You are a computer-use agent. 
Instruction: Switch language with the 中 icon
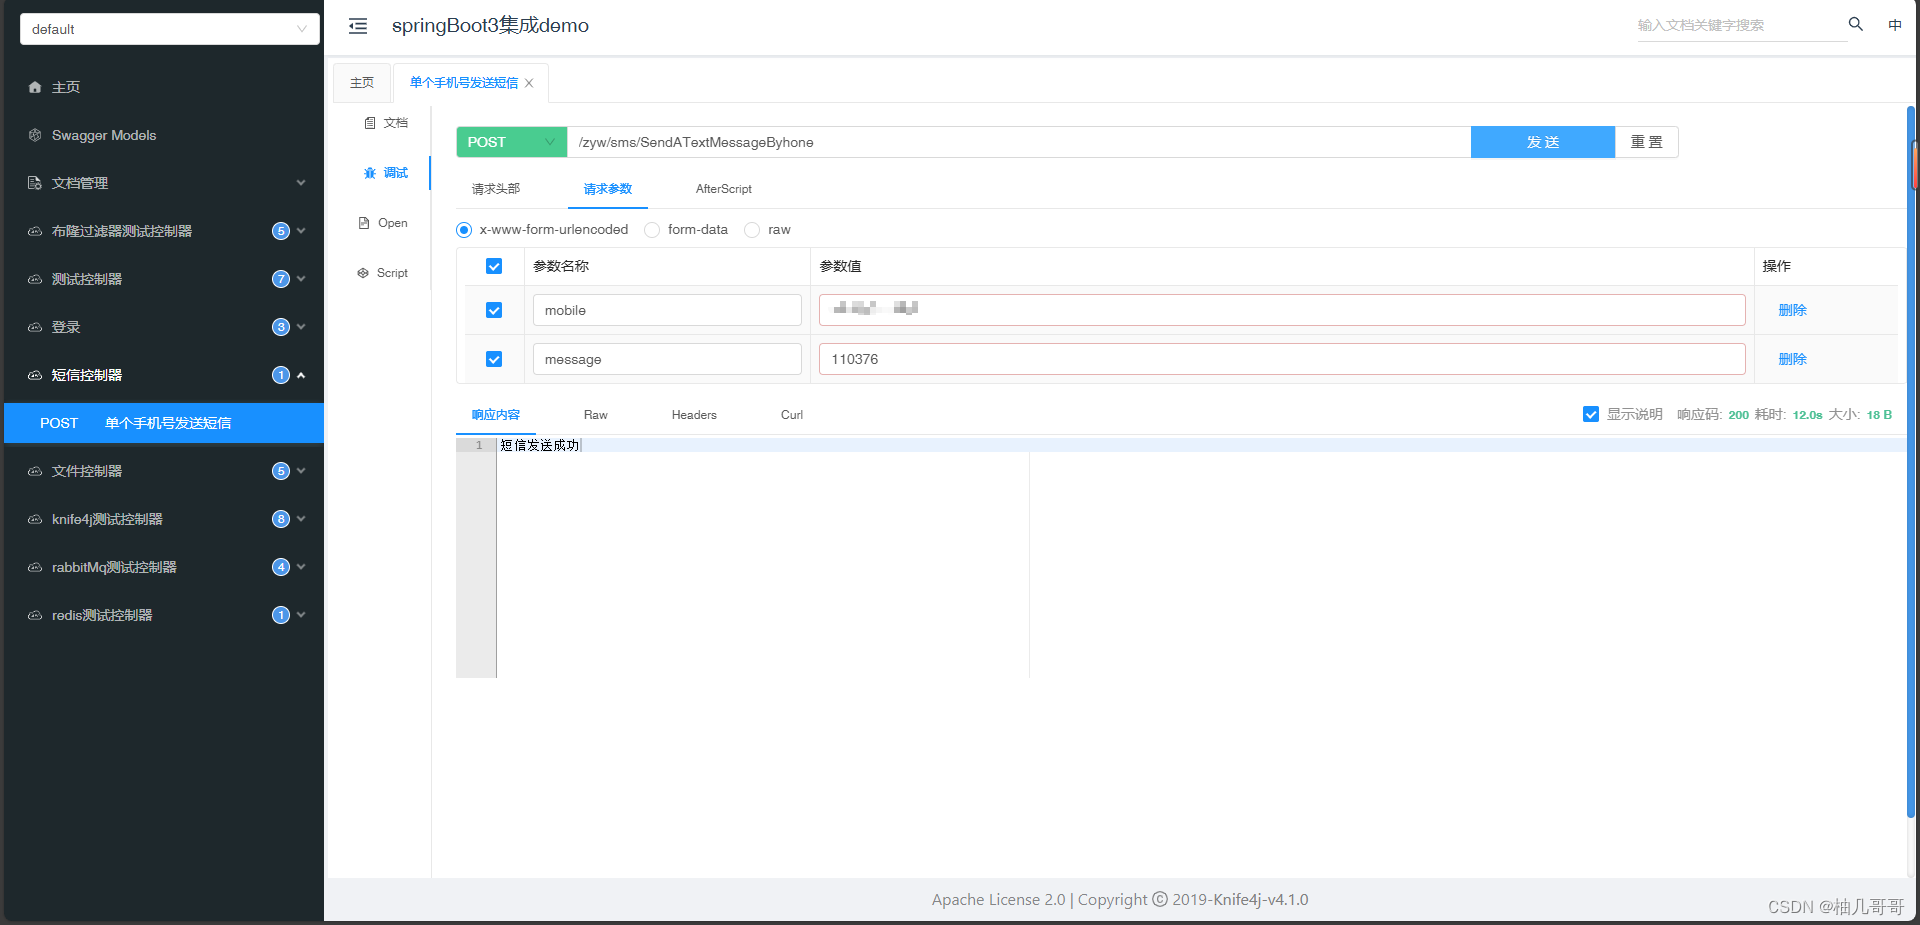1895,25
